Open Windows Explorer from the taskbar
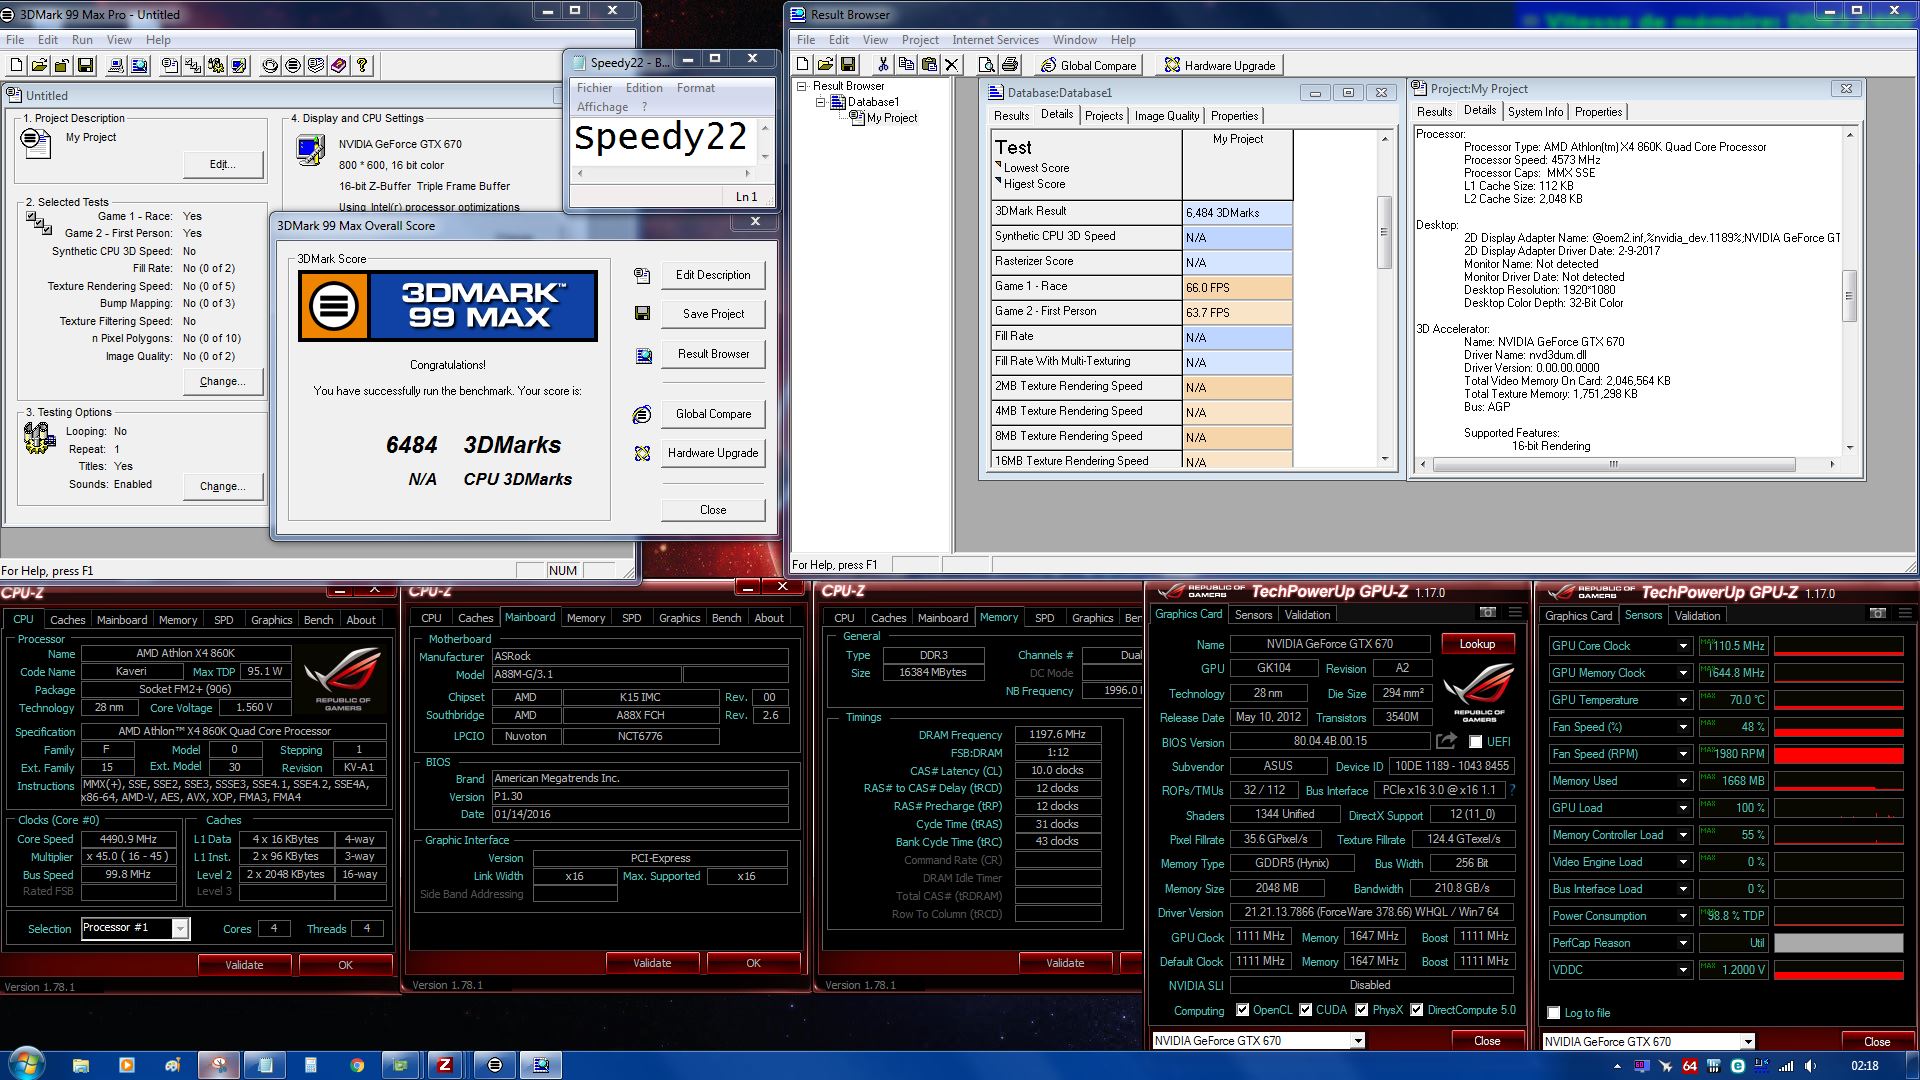 (x=80, y=1065)
